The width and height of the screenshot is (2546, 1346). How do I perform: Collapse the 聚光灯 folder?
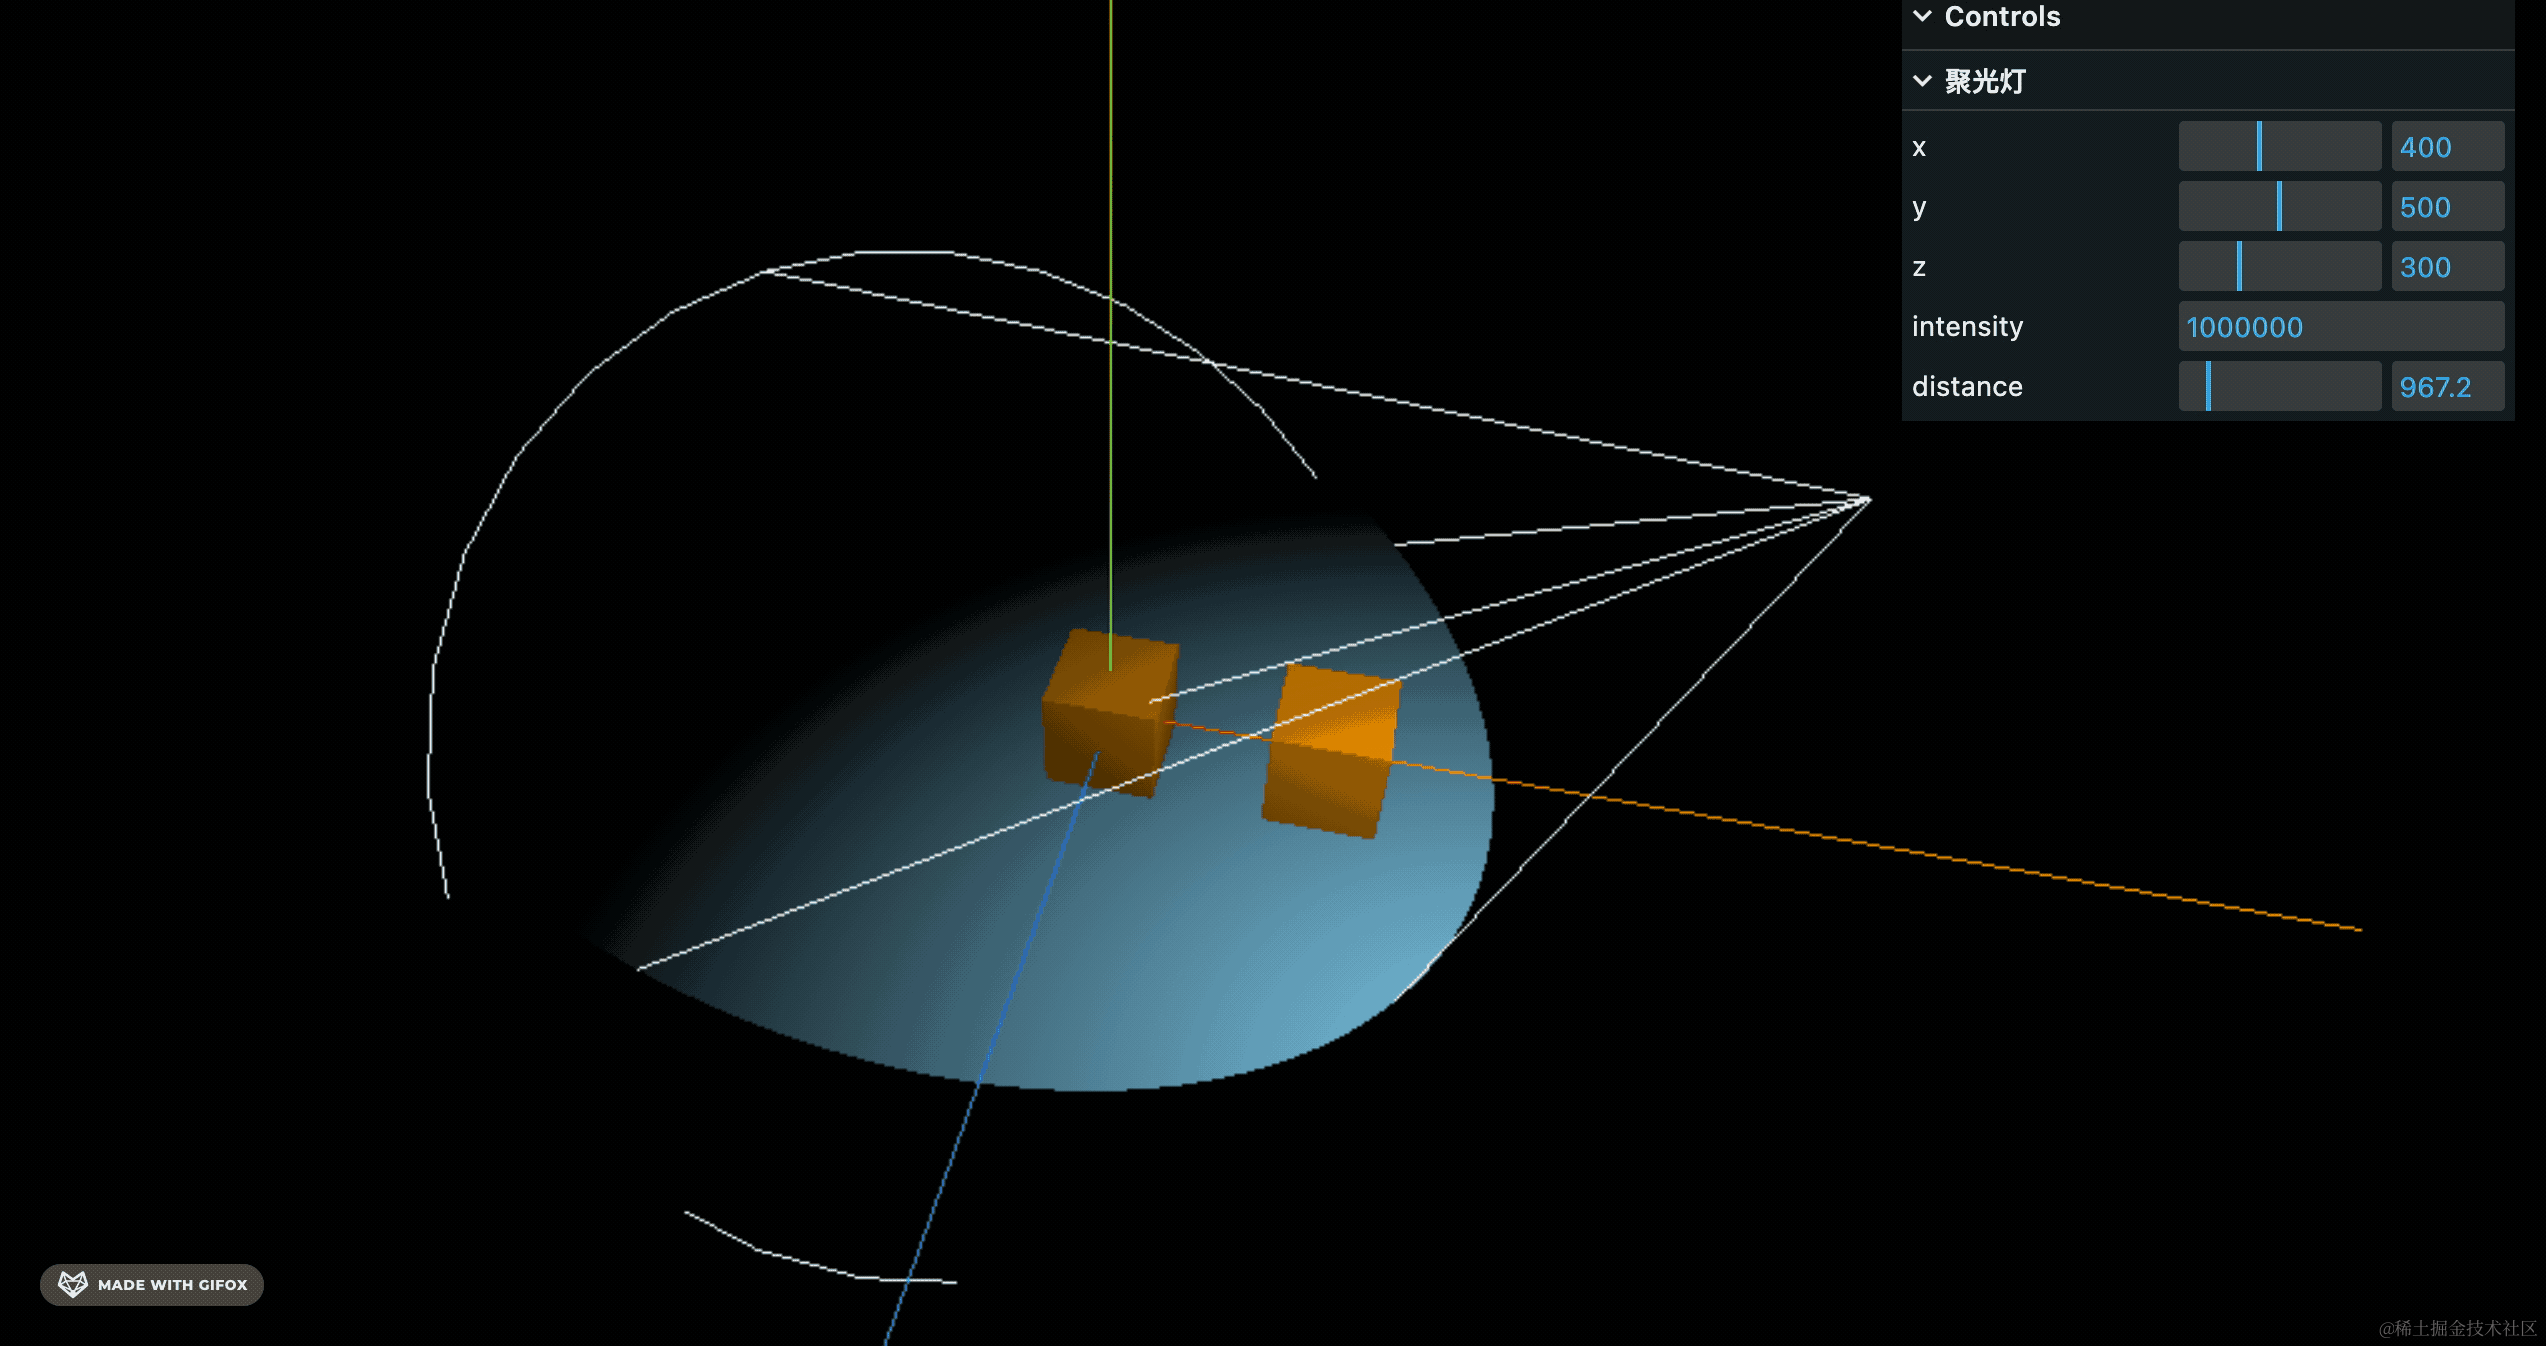click(x=2207, y=81)
